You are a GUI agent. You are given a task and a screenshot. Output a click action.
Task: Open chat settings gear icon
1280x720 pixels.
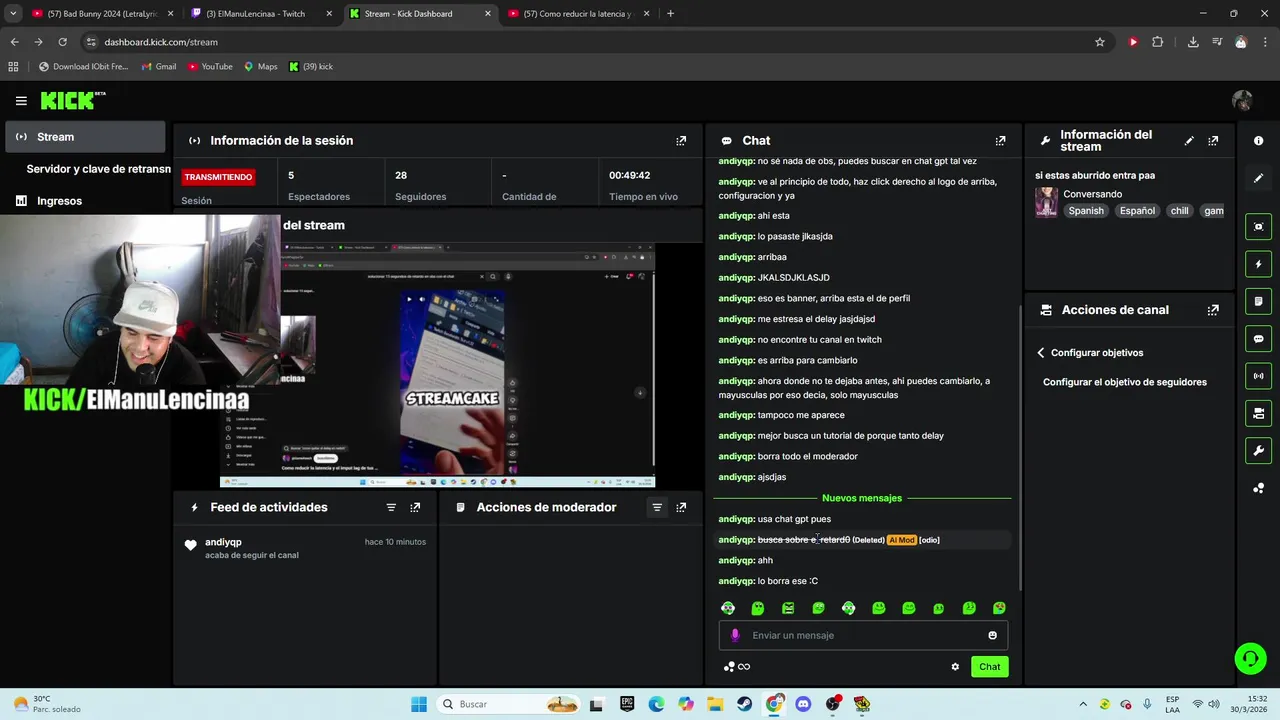pos(955,667)
